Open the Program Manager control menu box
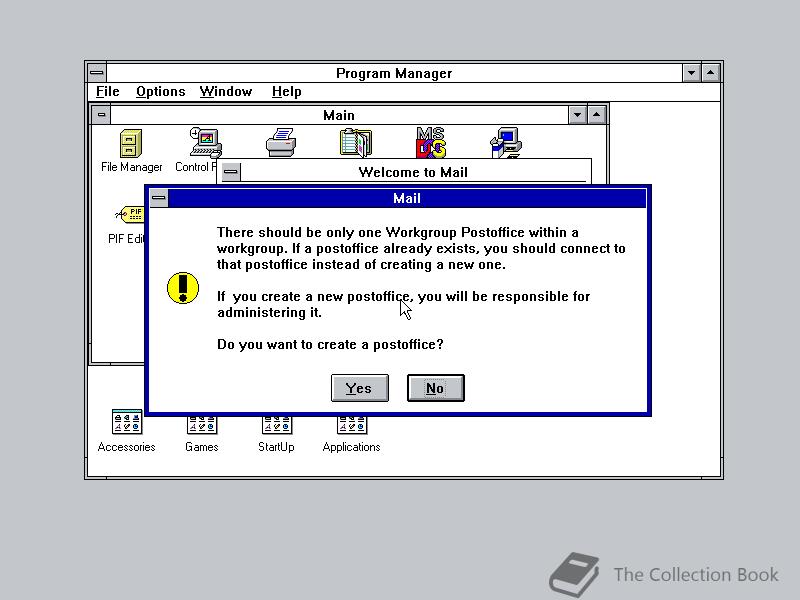The image size is (800, 600). pyautogui.click(x=96, y=73)
